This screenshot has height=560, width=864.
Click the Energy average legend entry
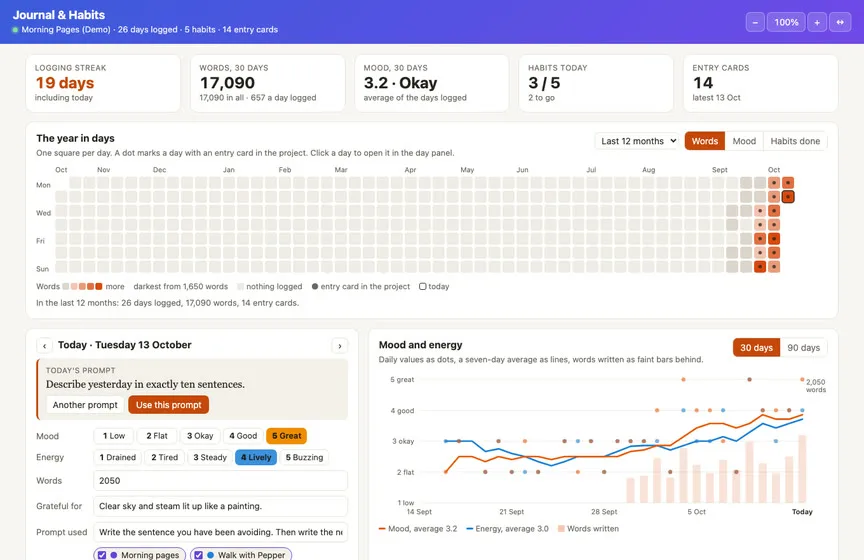tap(507, 529)
